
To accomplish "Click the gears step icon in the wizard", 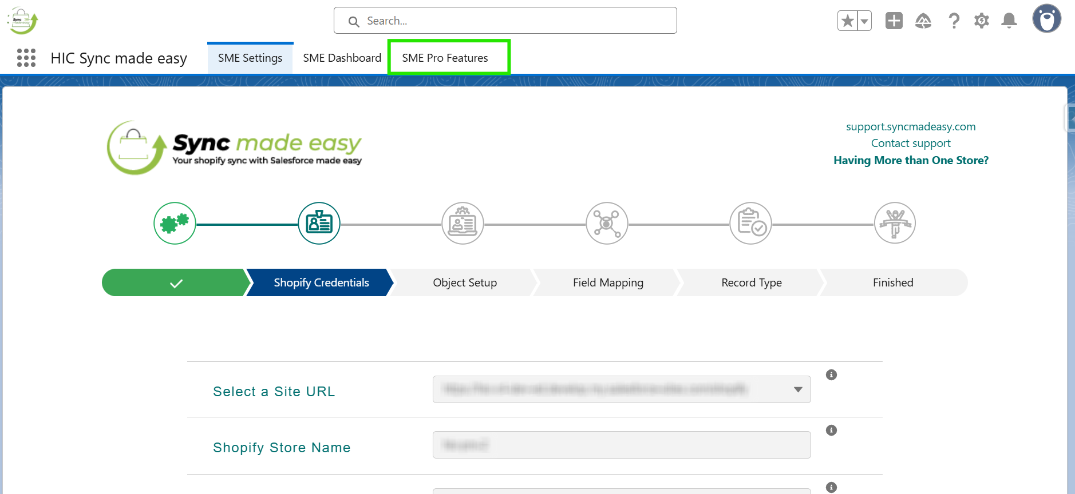I will 175,223.
